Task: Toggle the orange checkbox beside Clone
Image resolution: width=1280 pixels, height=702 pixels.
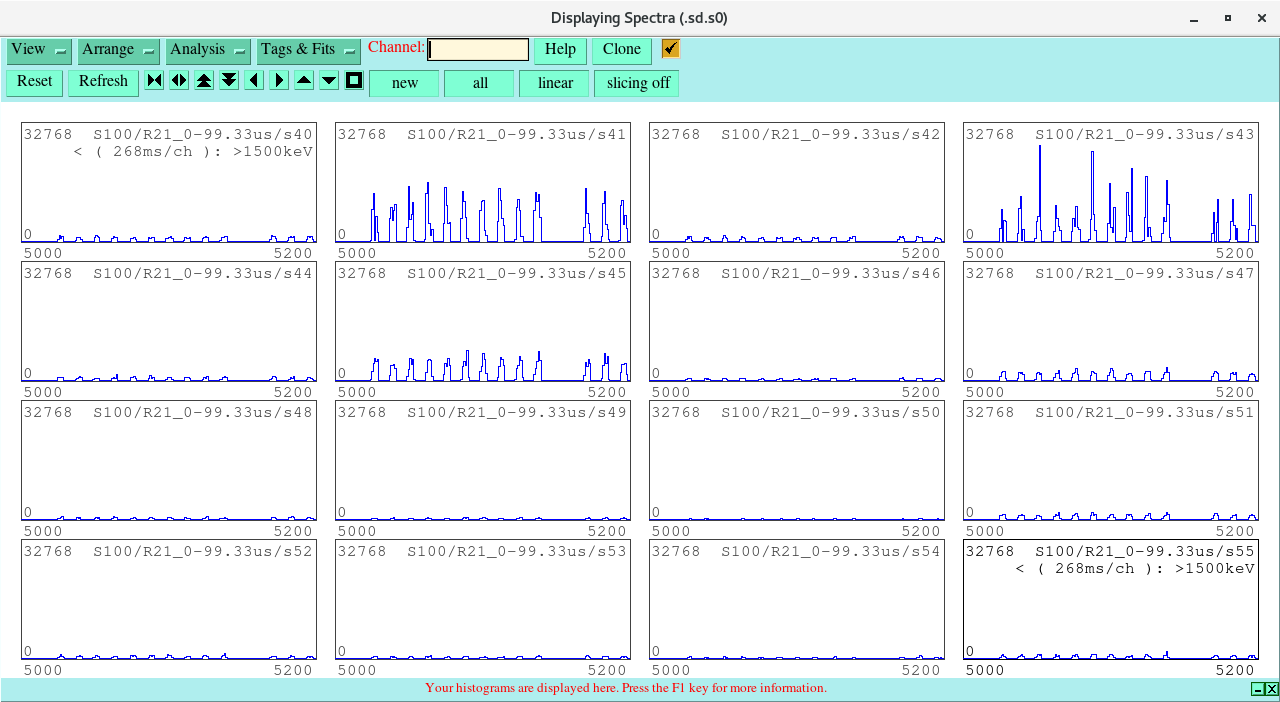Action: pyautogui.click(x=670, y=49)
